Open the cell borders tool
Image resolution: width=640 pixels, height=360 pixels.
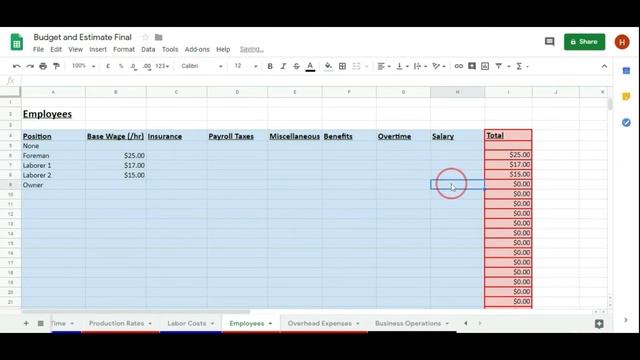tap(342, 66)
